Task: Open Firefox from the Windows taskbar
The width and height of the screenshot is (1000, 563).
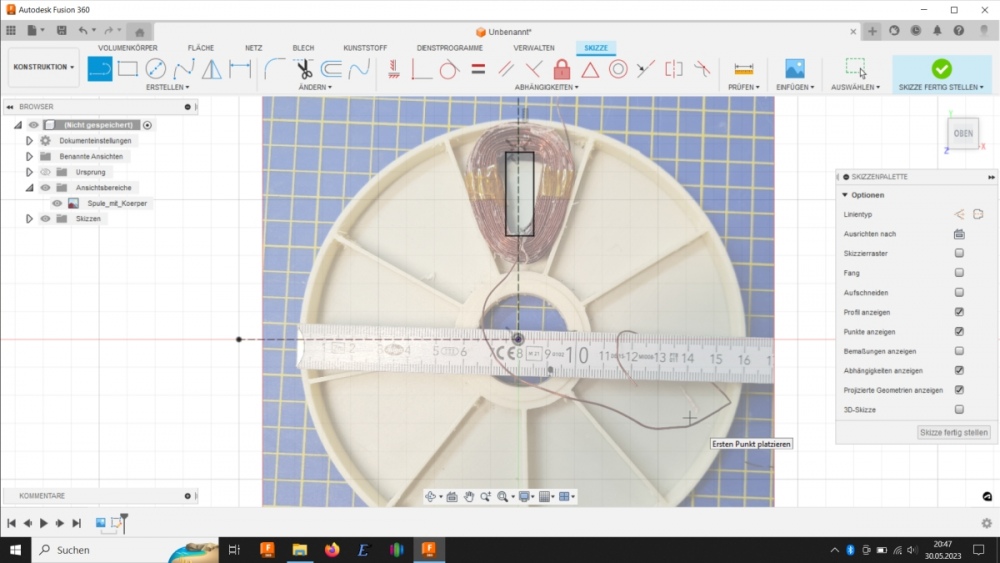Action: pos(332,550)
